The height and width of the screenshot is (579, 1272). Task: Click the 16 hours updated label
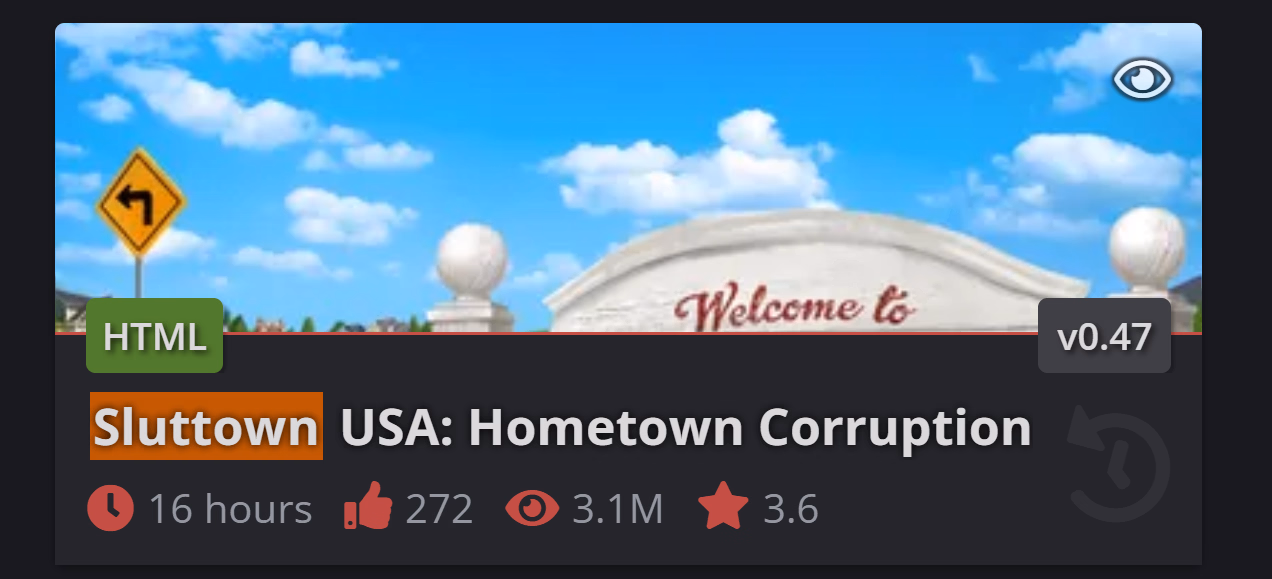click(230, 509)
